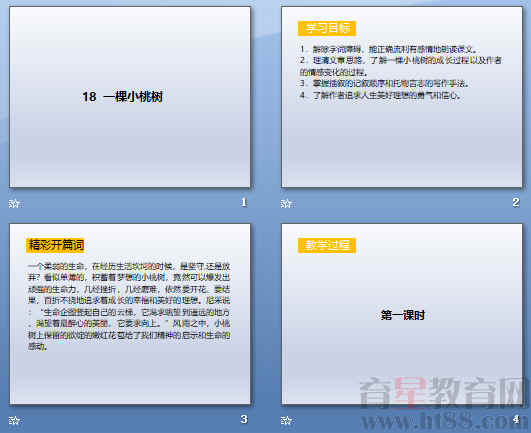Click the animation star icon under slide 2
This screenshot has height=433, width=531.
coord(286,203)
